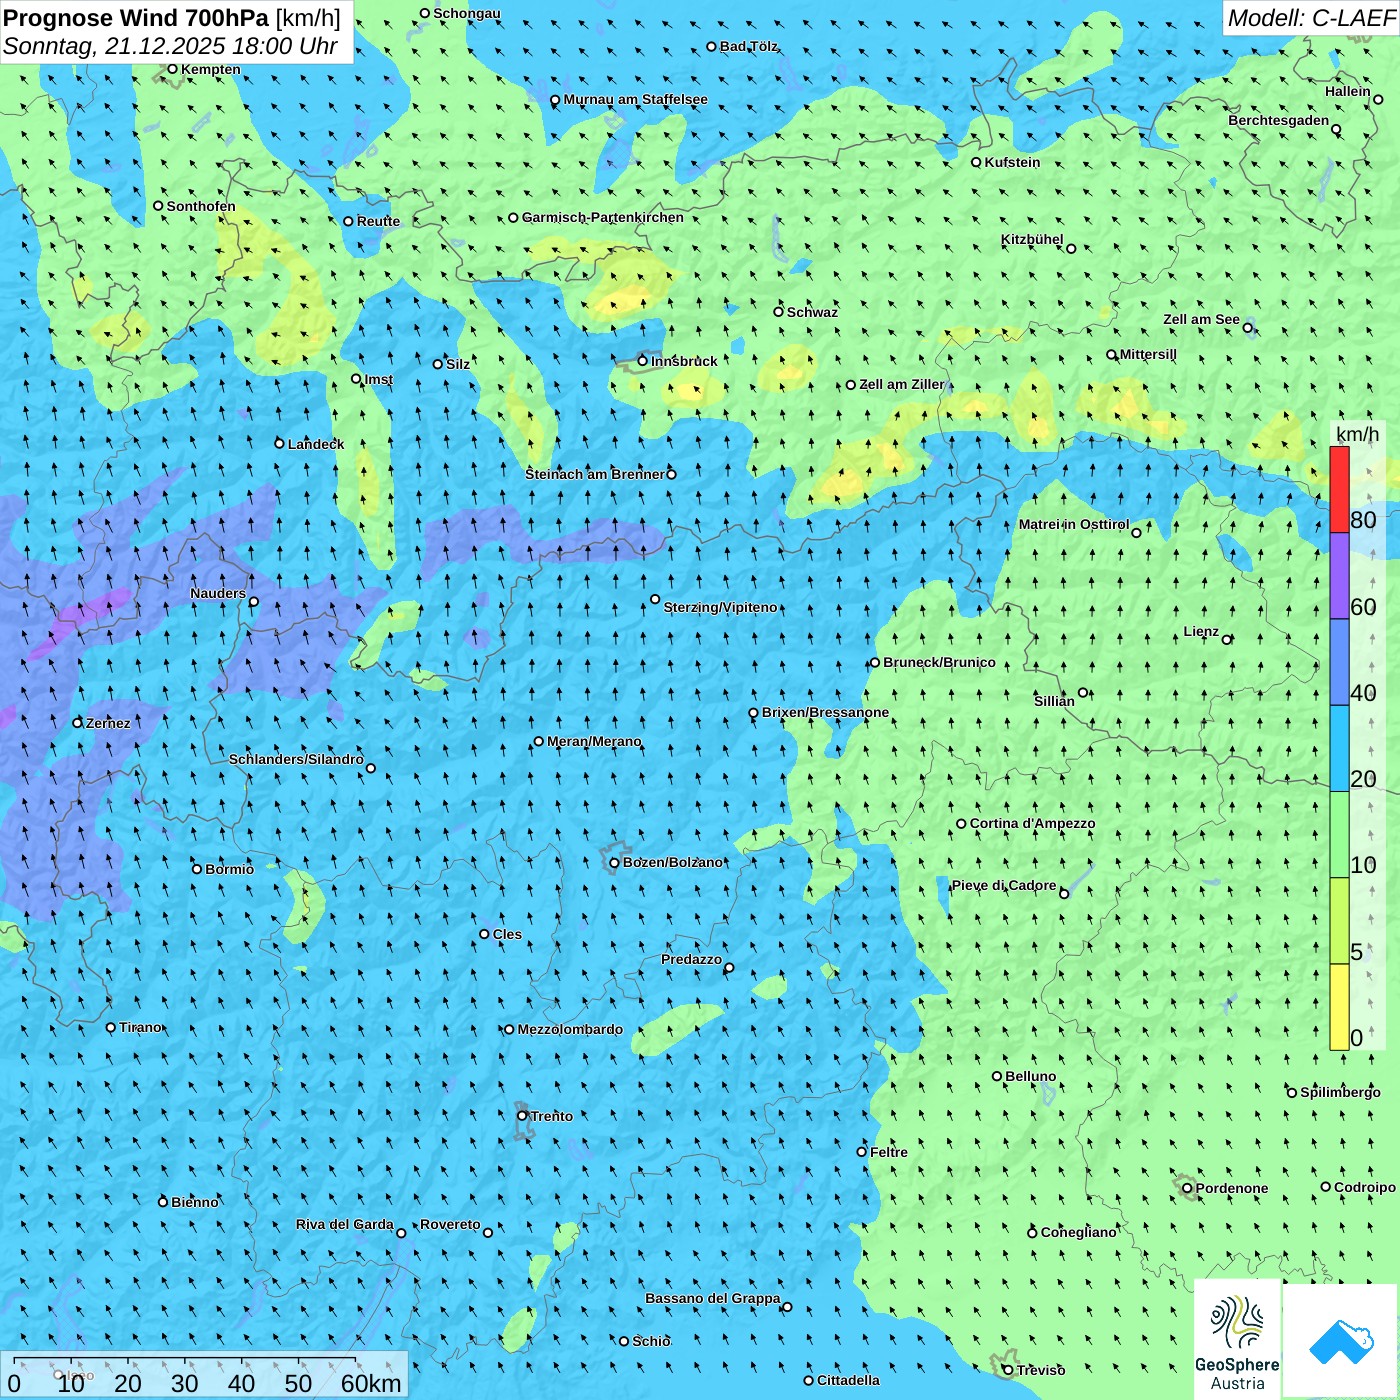Image resolution: width=1400 pixels, height=1400 pixels.
Task: Click the Trento city label
Action: coord(552,1116)
